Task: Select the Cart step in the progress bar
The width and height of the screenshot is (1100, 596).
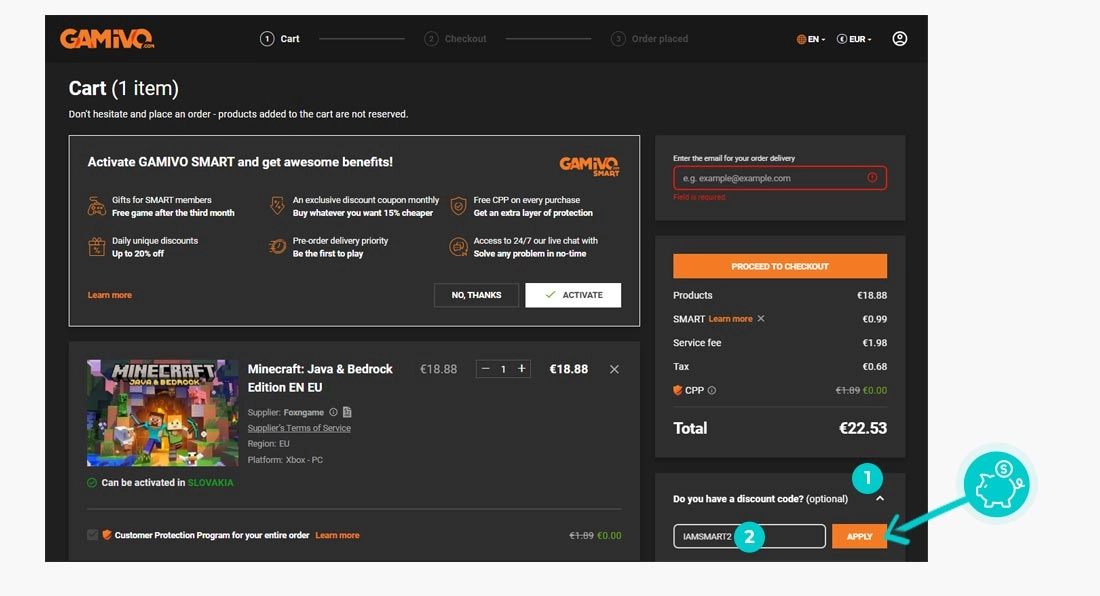Action: (x=280, y=39)
